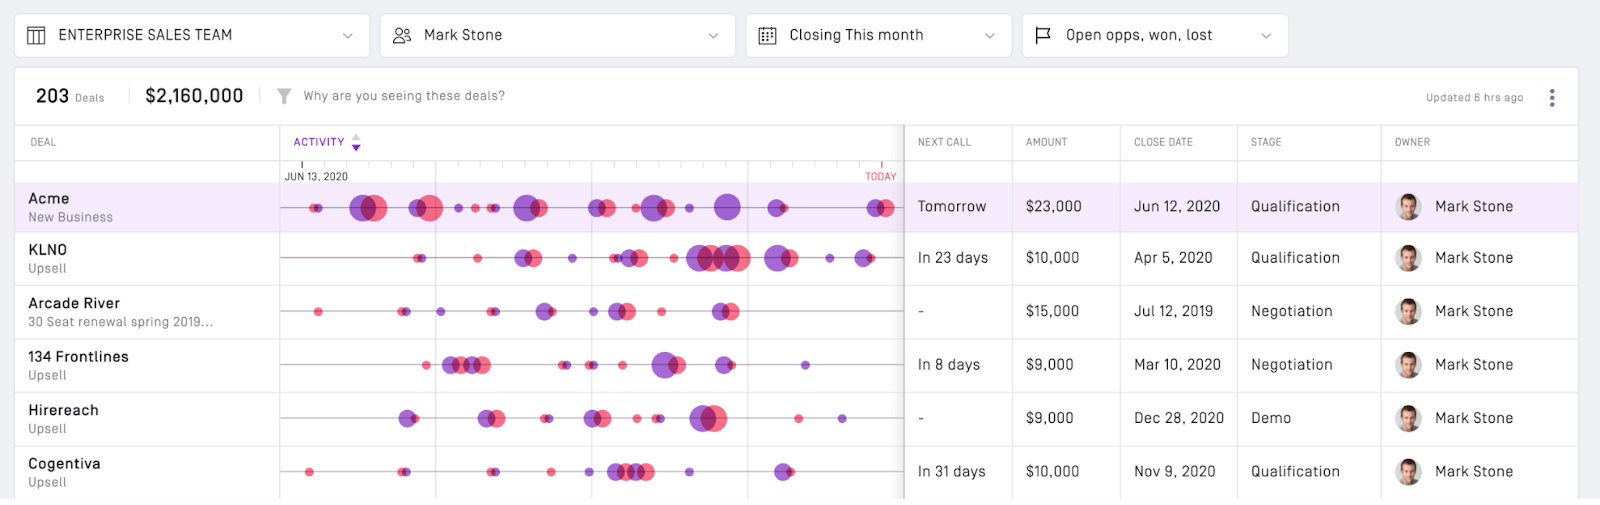Screen dimensions: 1600x505
Task: Click the TODAY marker on timeline
Action: coord(881,176)
